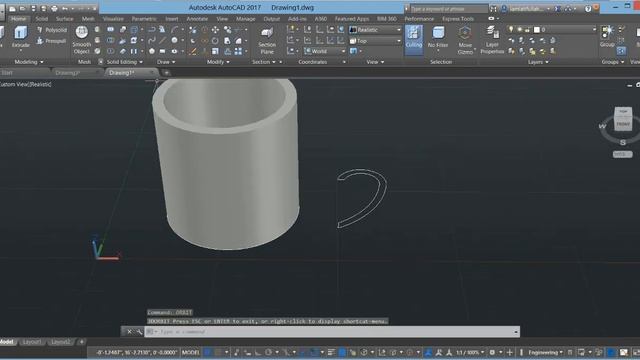Open the signed-in user account menu

click(x=527, y=9)
